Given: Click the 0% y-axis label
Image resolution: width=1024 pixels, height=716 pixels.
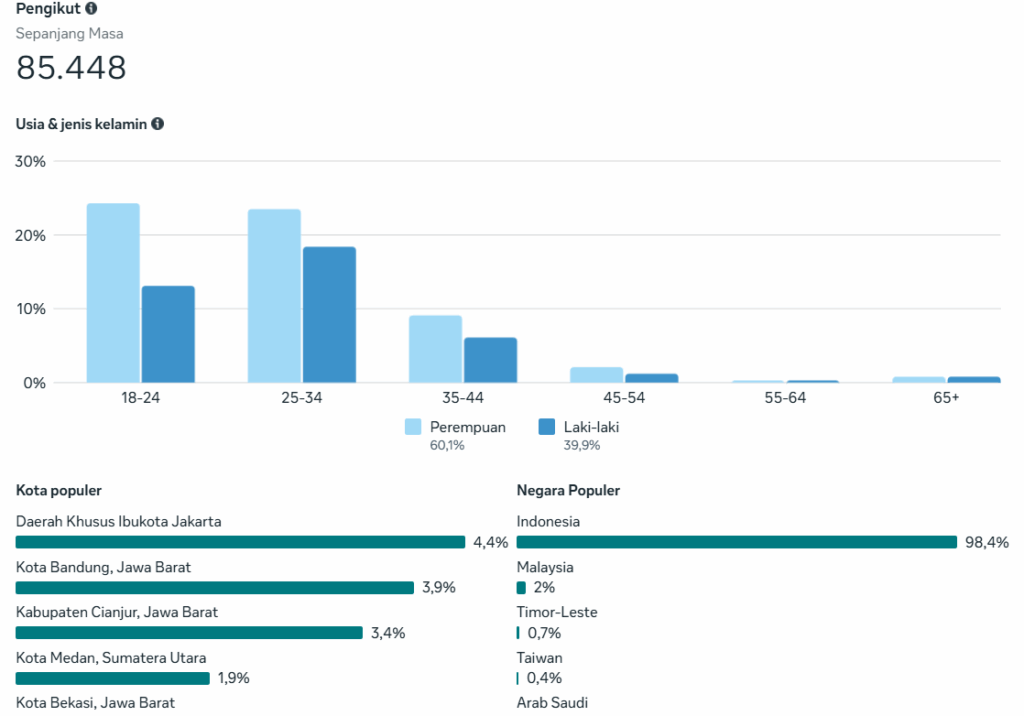Looking at the screenshot, I should point(35,383).
